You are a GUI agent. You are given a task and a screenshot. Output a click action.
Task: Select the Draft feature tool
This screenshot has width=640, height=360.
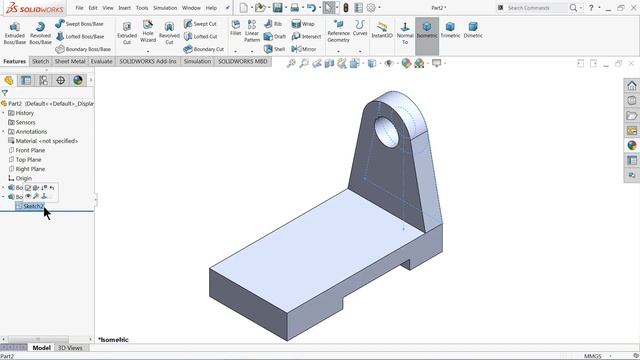tap(275, 36)
